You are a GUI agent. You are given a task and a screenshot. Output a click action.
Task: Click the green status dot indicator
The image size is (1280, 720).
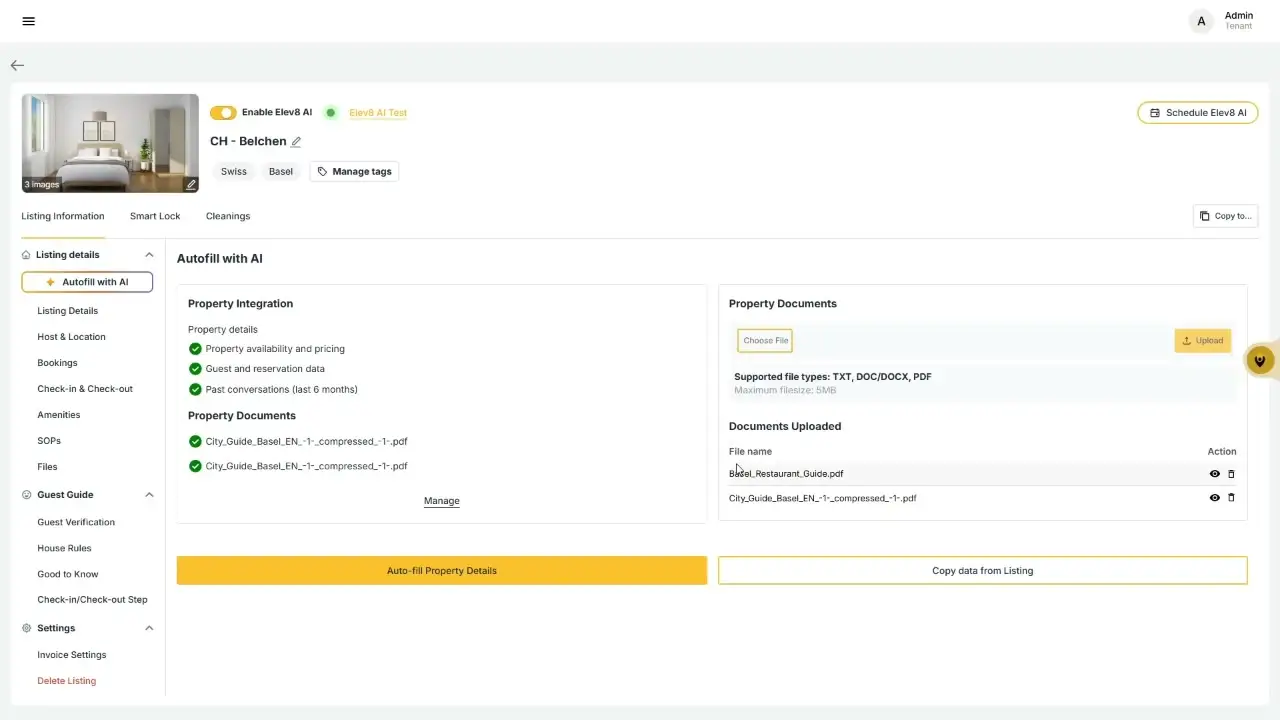pos(331,113)
